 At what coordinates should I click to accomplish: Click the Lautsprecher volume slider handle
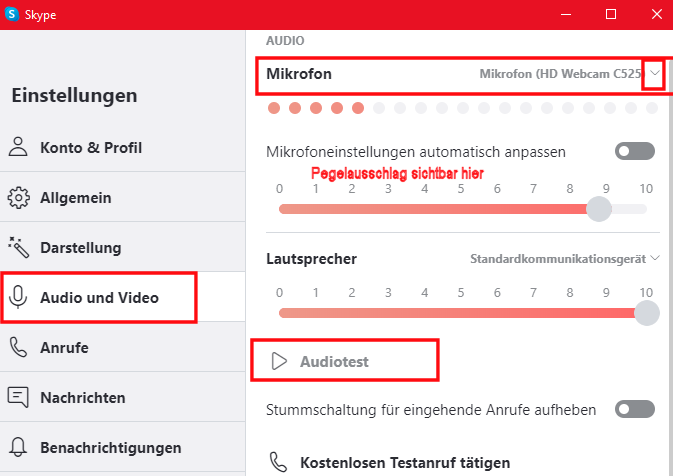tap(646, 313)
